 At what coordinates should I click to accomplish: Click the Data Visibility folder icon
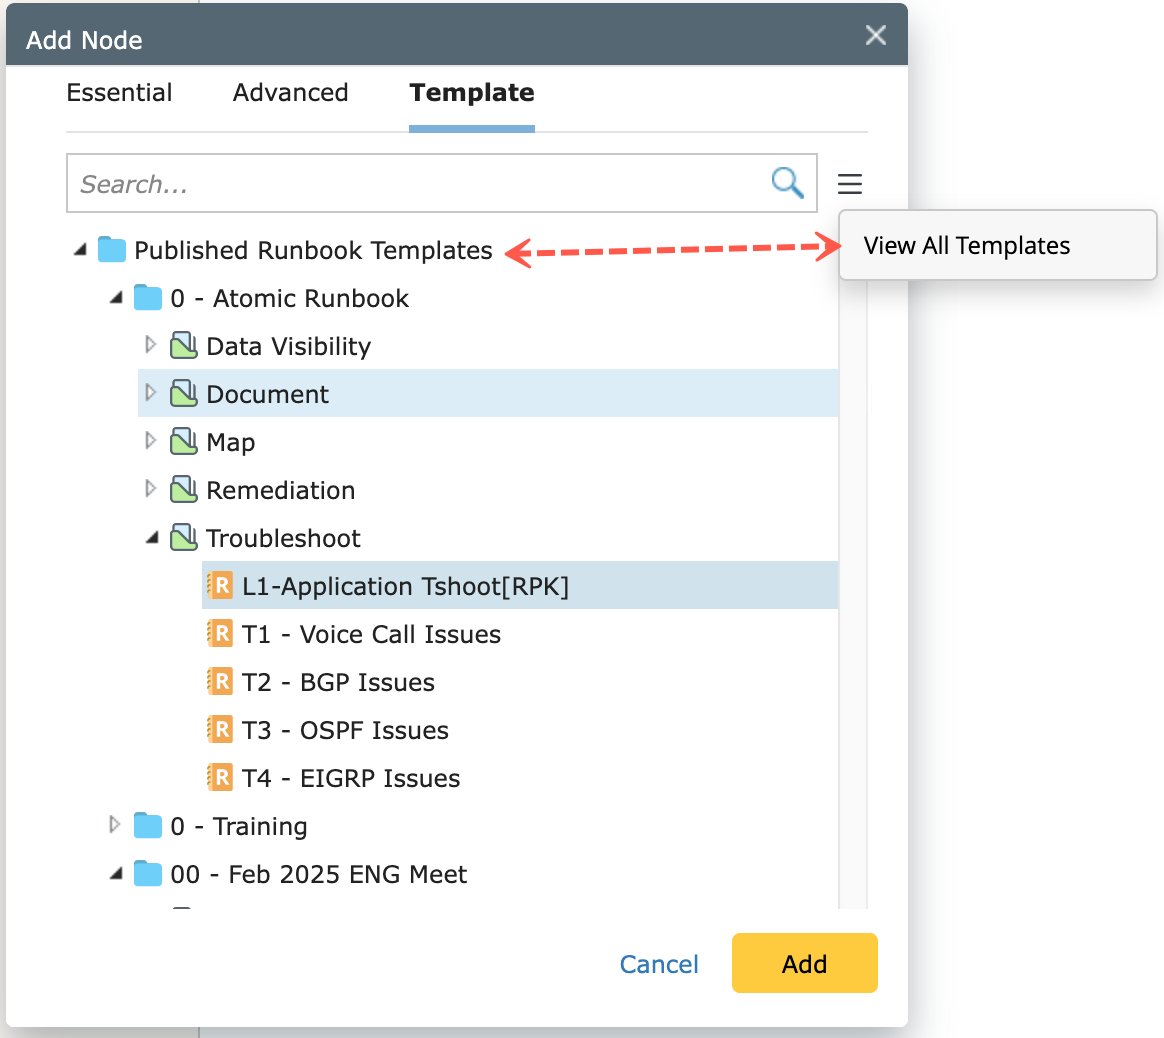coord(184,346)
